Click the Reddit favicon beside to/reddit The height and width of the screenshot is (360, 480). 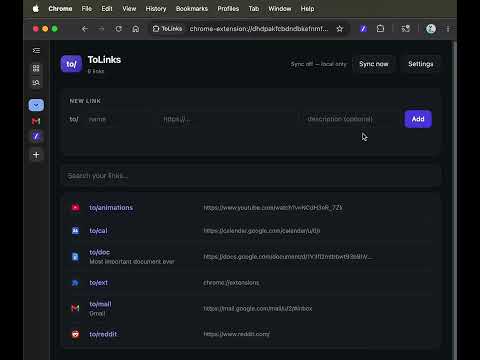(x=76, y=334)
